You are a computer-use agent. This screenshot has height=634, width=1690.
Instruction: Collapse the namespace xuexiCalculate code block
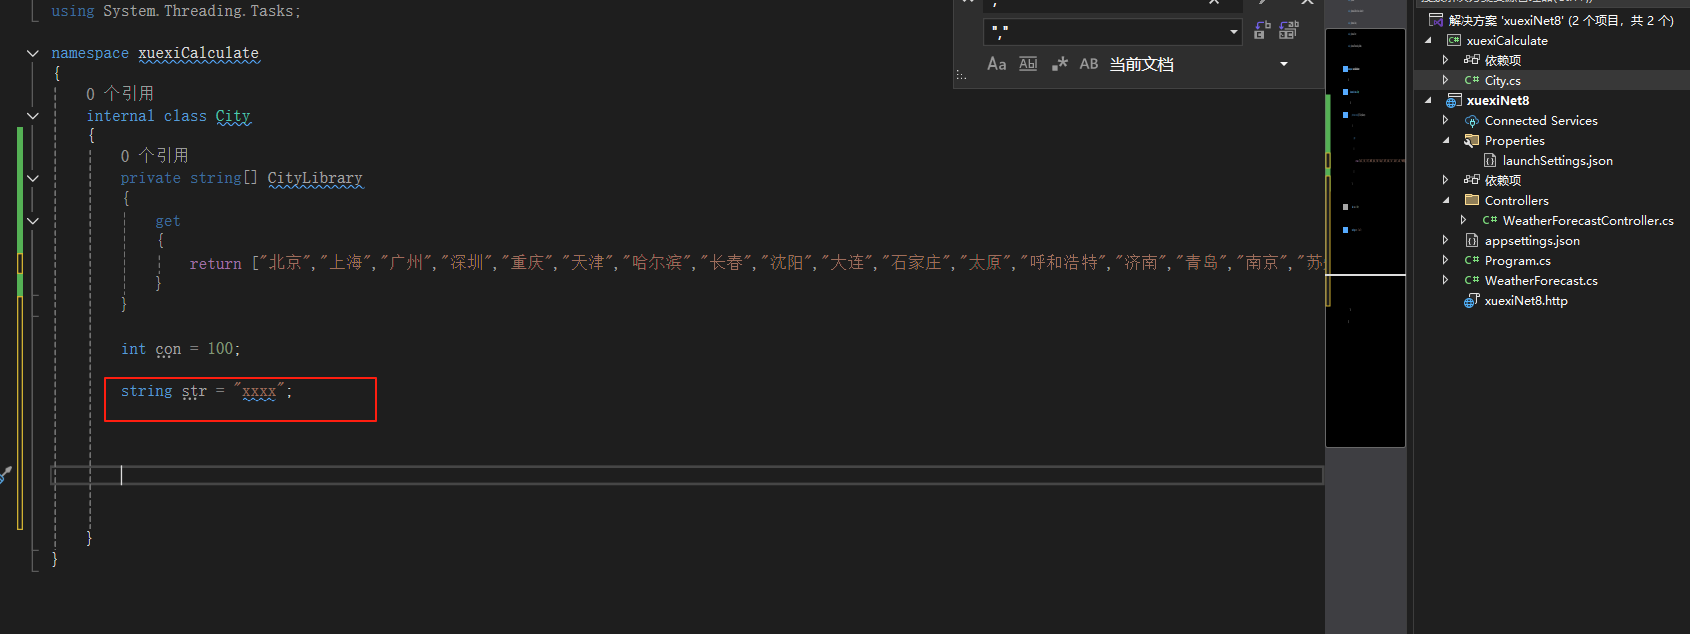(x=33, y=53)
